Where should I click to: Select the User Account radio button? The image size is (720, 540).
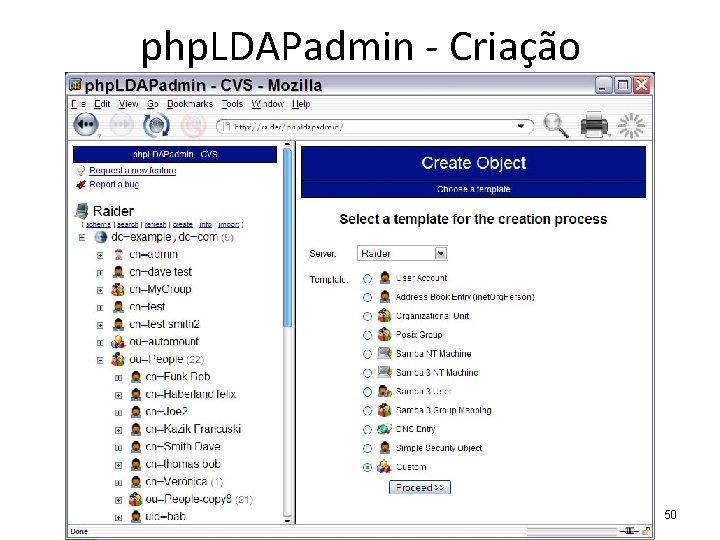click(367, 279)
